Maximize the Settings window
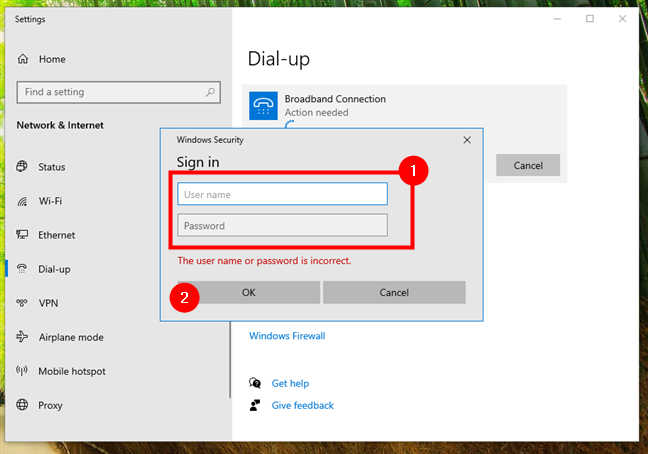 click(x=590, y=19)
